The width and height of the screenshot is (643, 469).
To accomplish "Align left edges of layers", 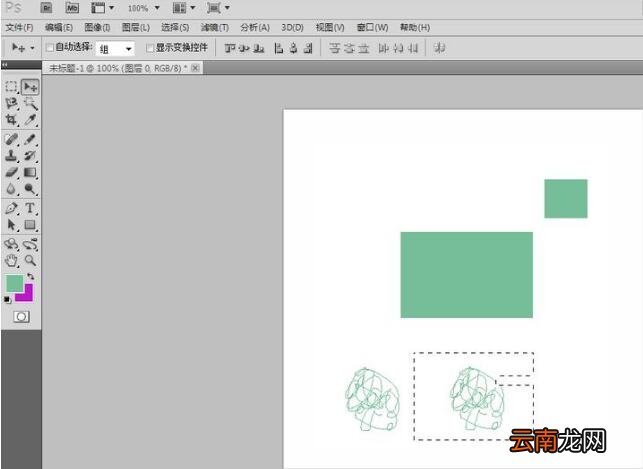I will tap(279, 48).
